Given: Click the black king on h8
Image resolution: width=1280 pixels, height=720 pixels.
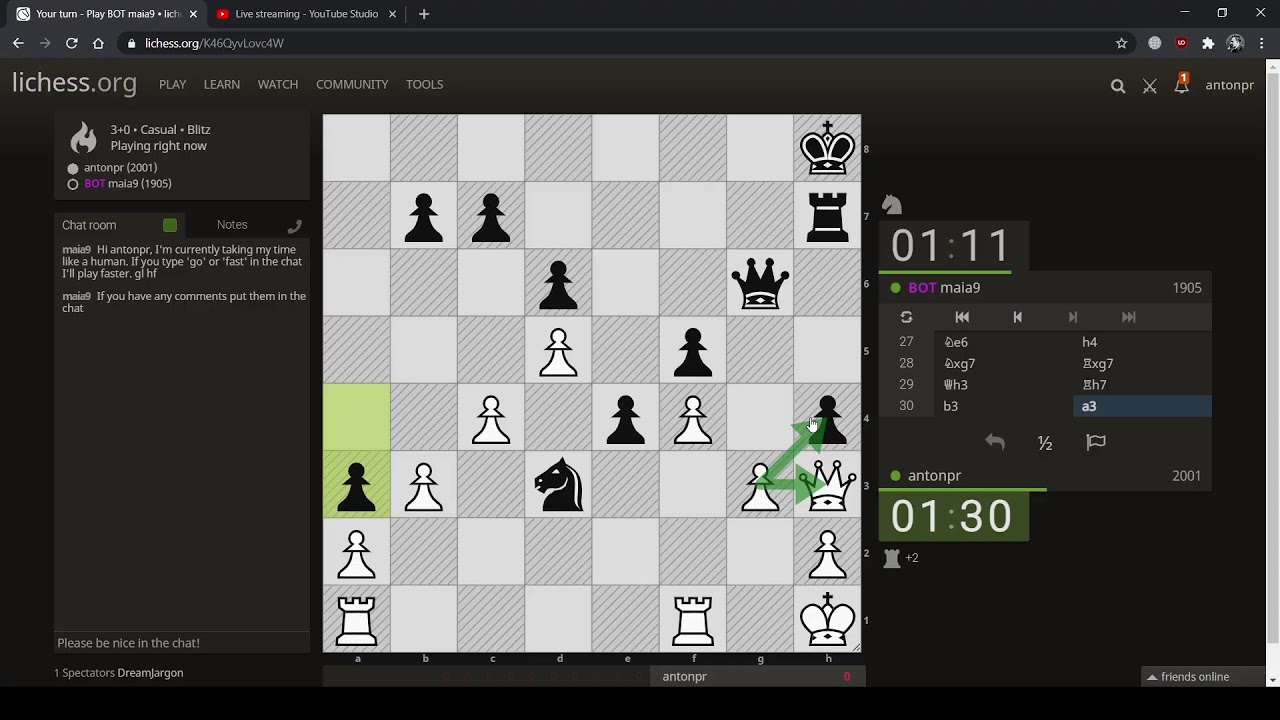Looking at the screenshot, I should pyautogui.click(x=827, y=149).
